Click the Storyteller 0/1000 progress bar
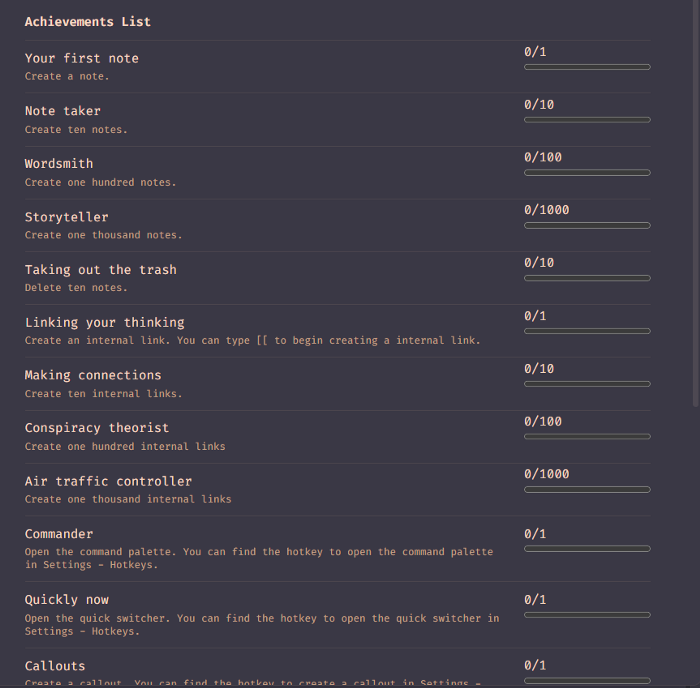700x688 pixels. pyautogui.click(x=587, y=226)
